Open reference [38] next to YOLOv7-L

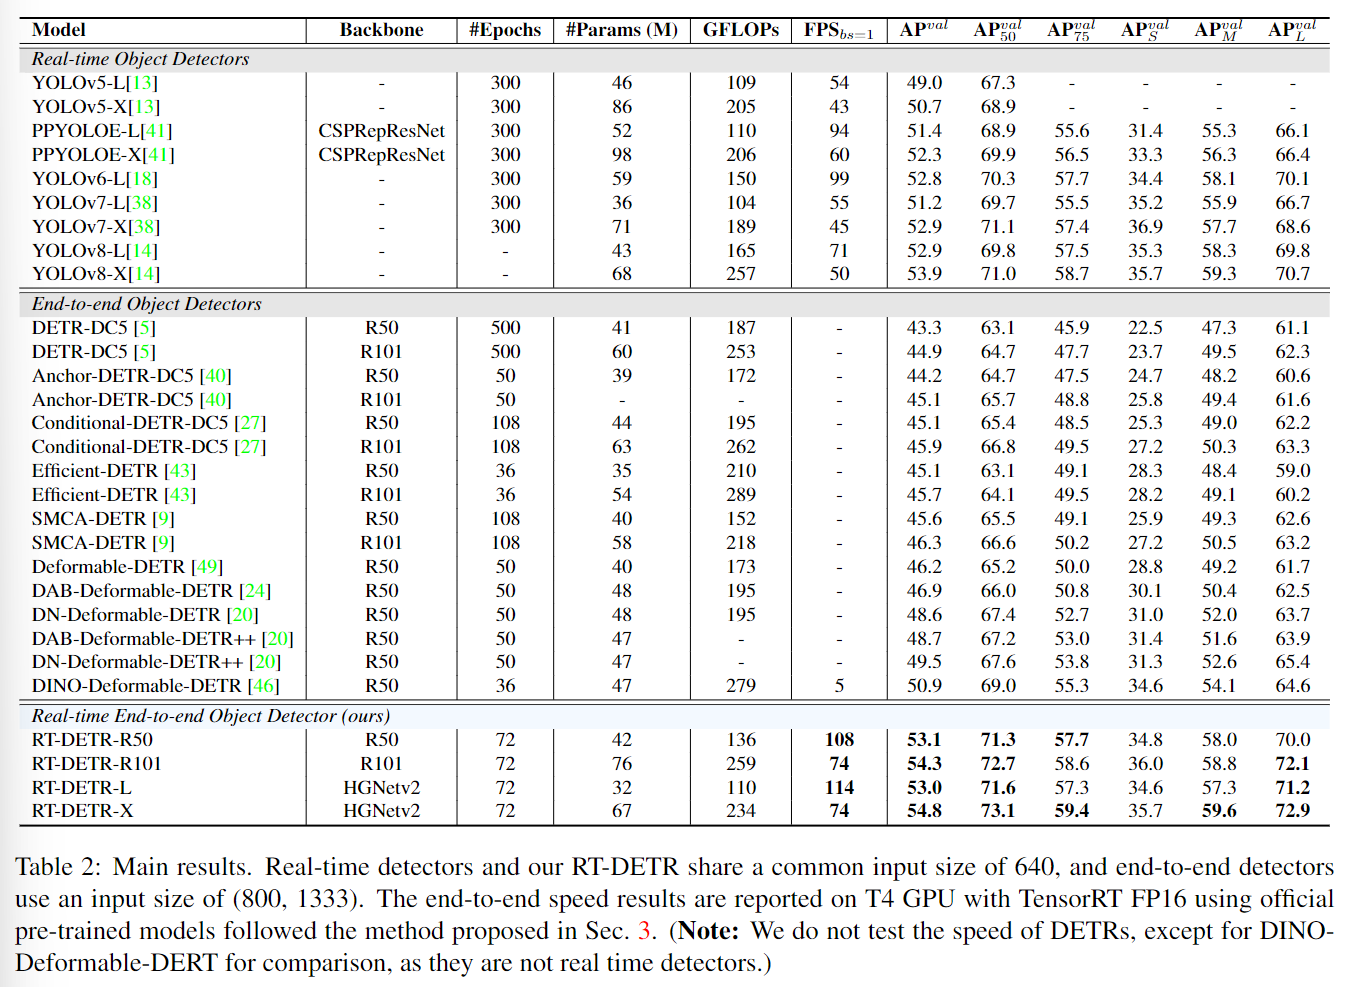pyautogui.click(x=143, y=203)
